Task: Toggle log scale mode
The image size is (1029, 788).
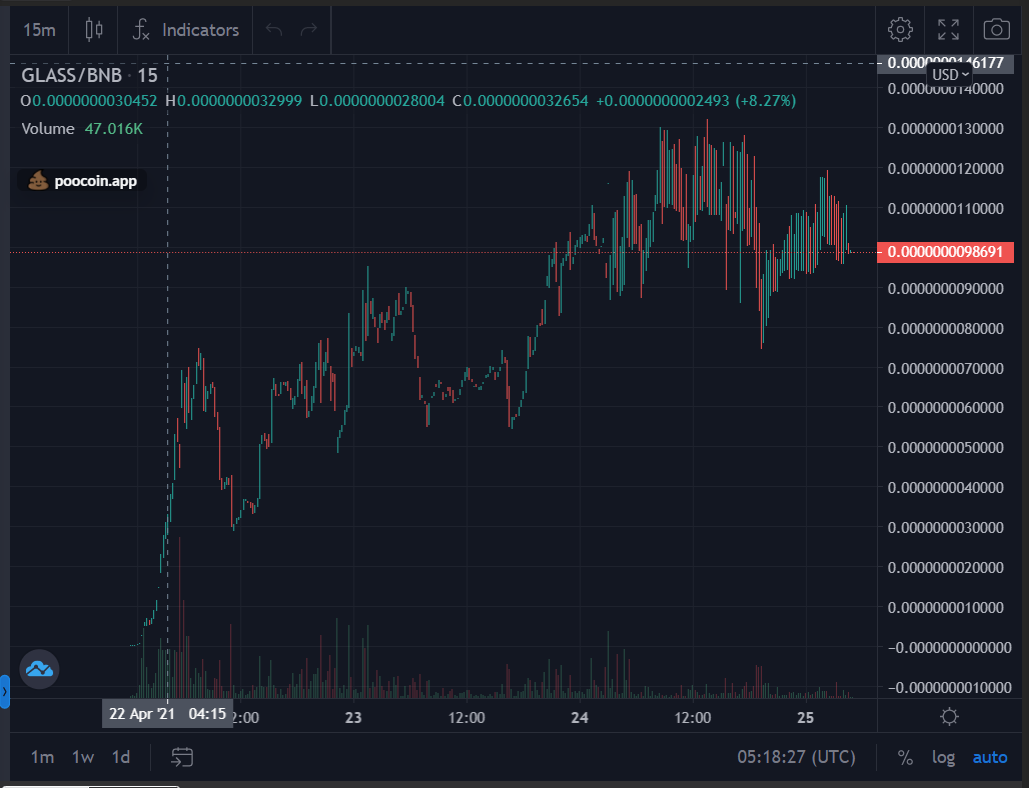Action: tap(943, 758)
